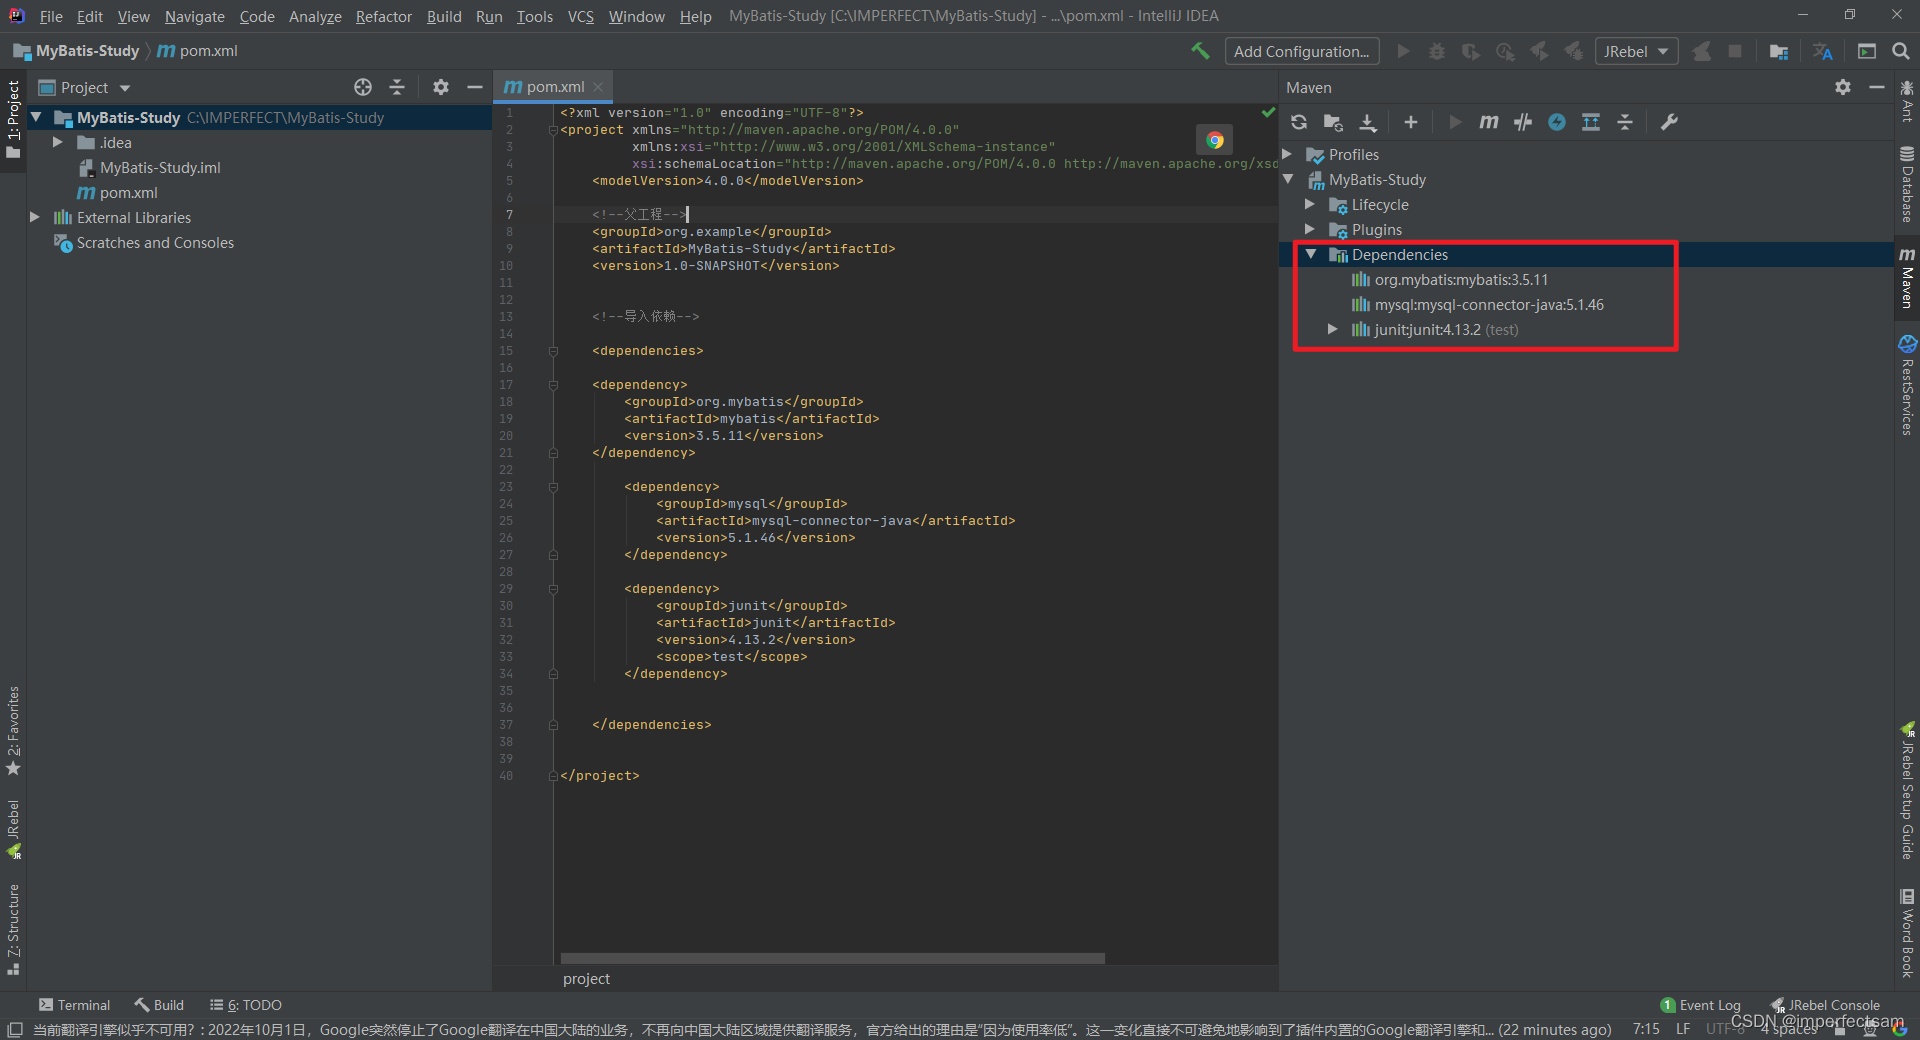Click the Chrome browser preview icon in editor
1920x1040 pixels.
1215,140
